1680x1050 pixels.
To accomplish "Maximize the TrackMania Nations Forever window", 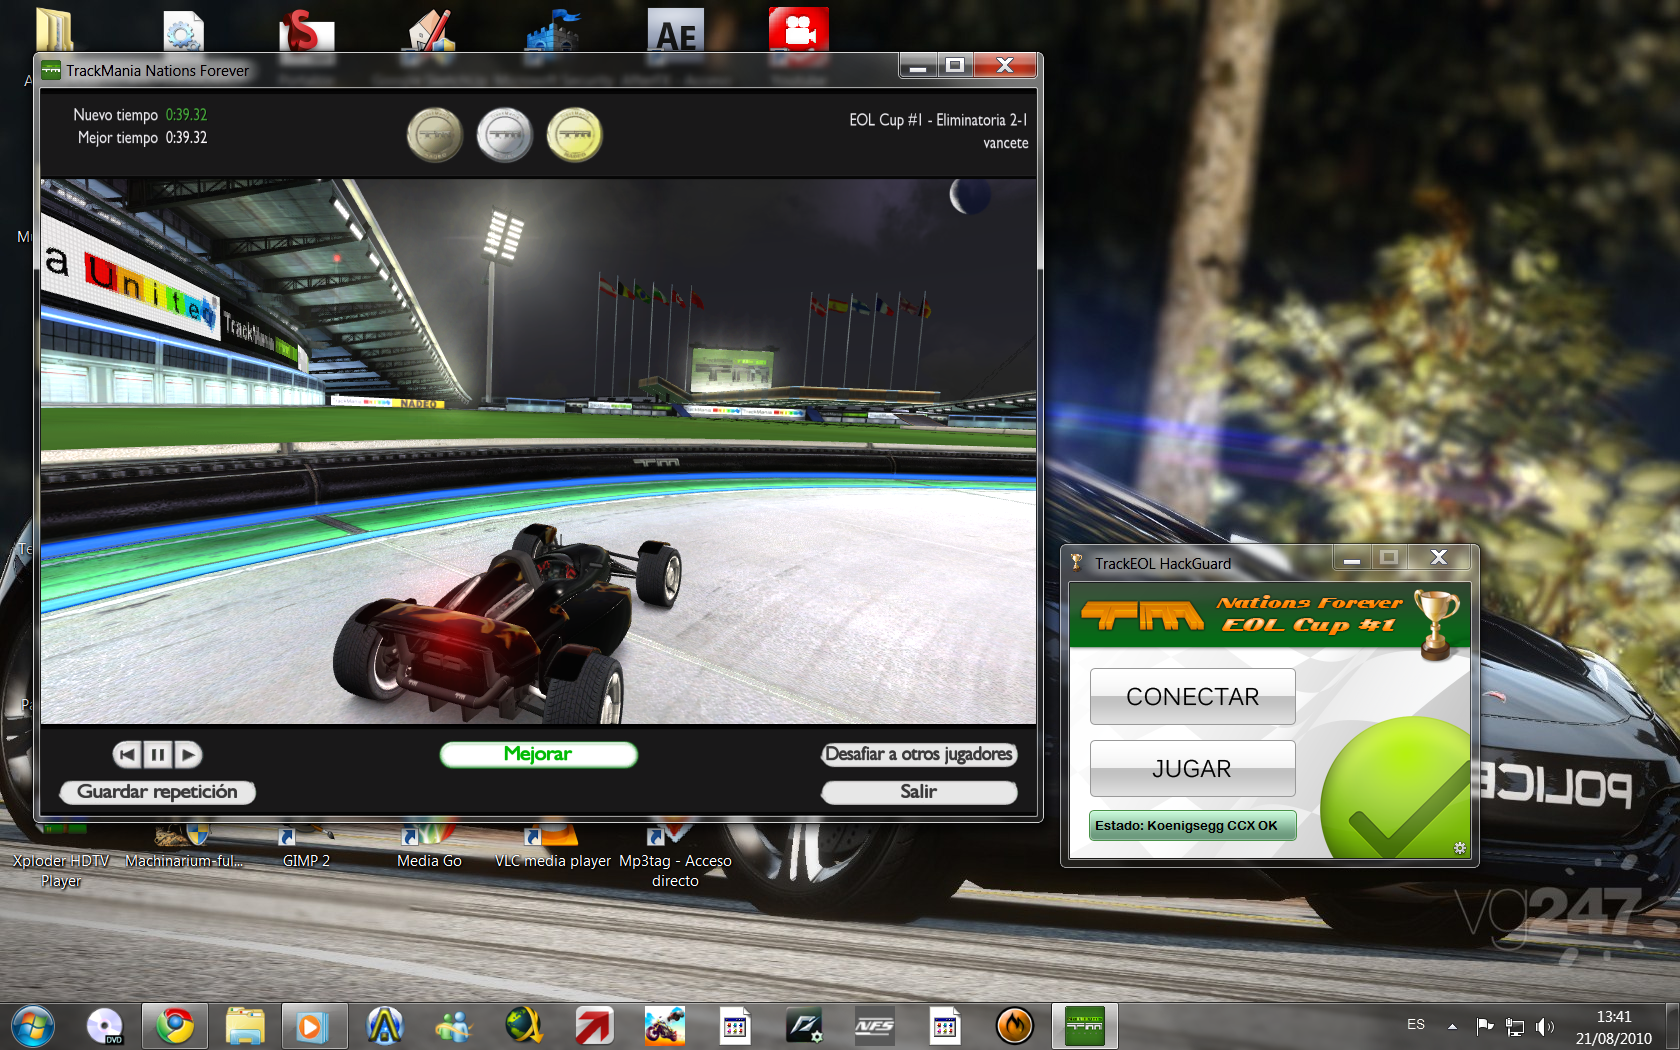I will [955, 65].
